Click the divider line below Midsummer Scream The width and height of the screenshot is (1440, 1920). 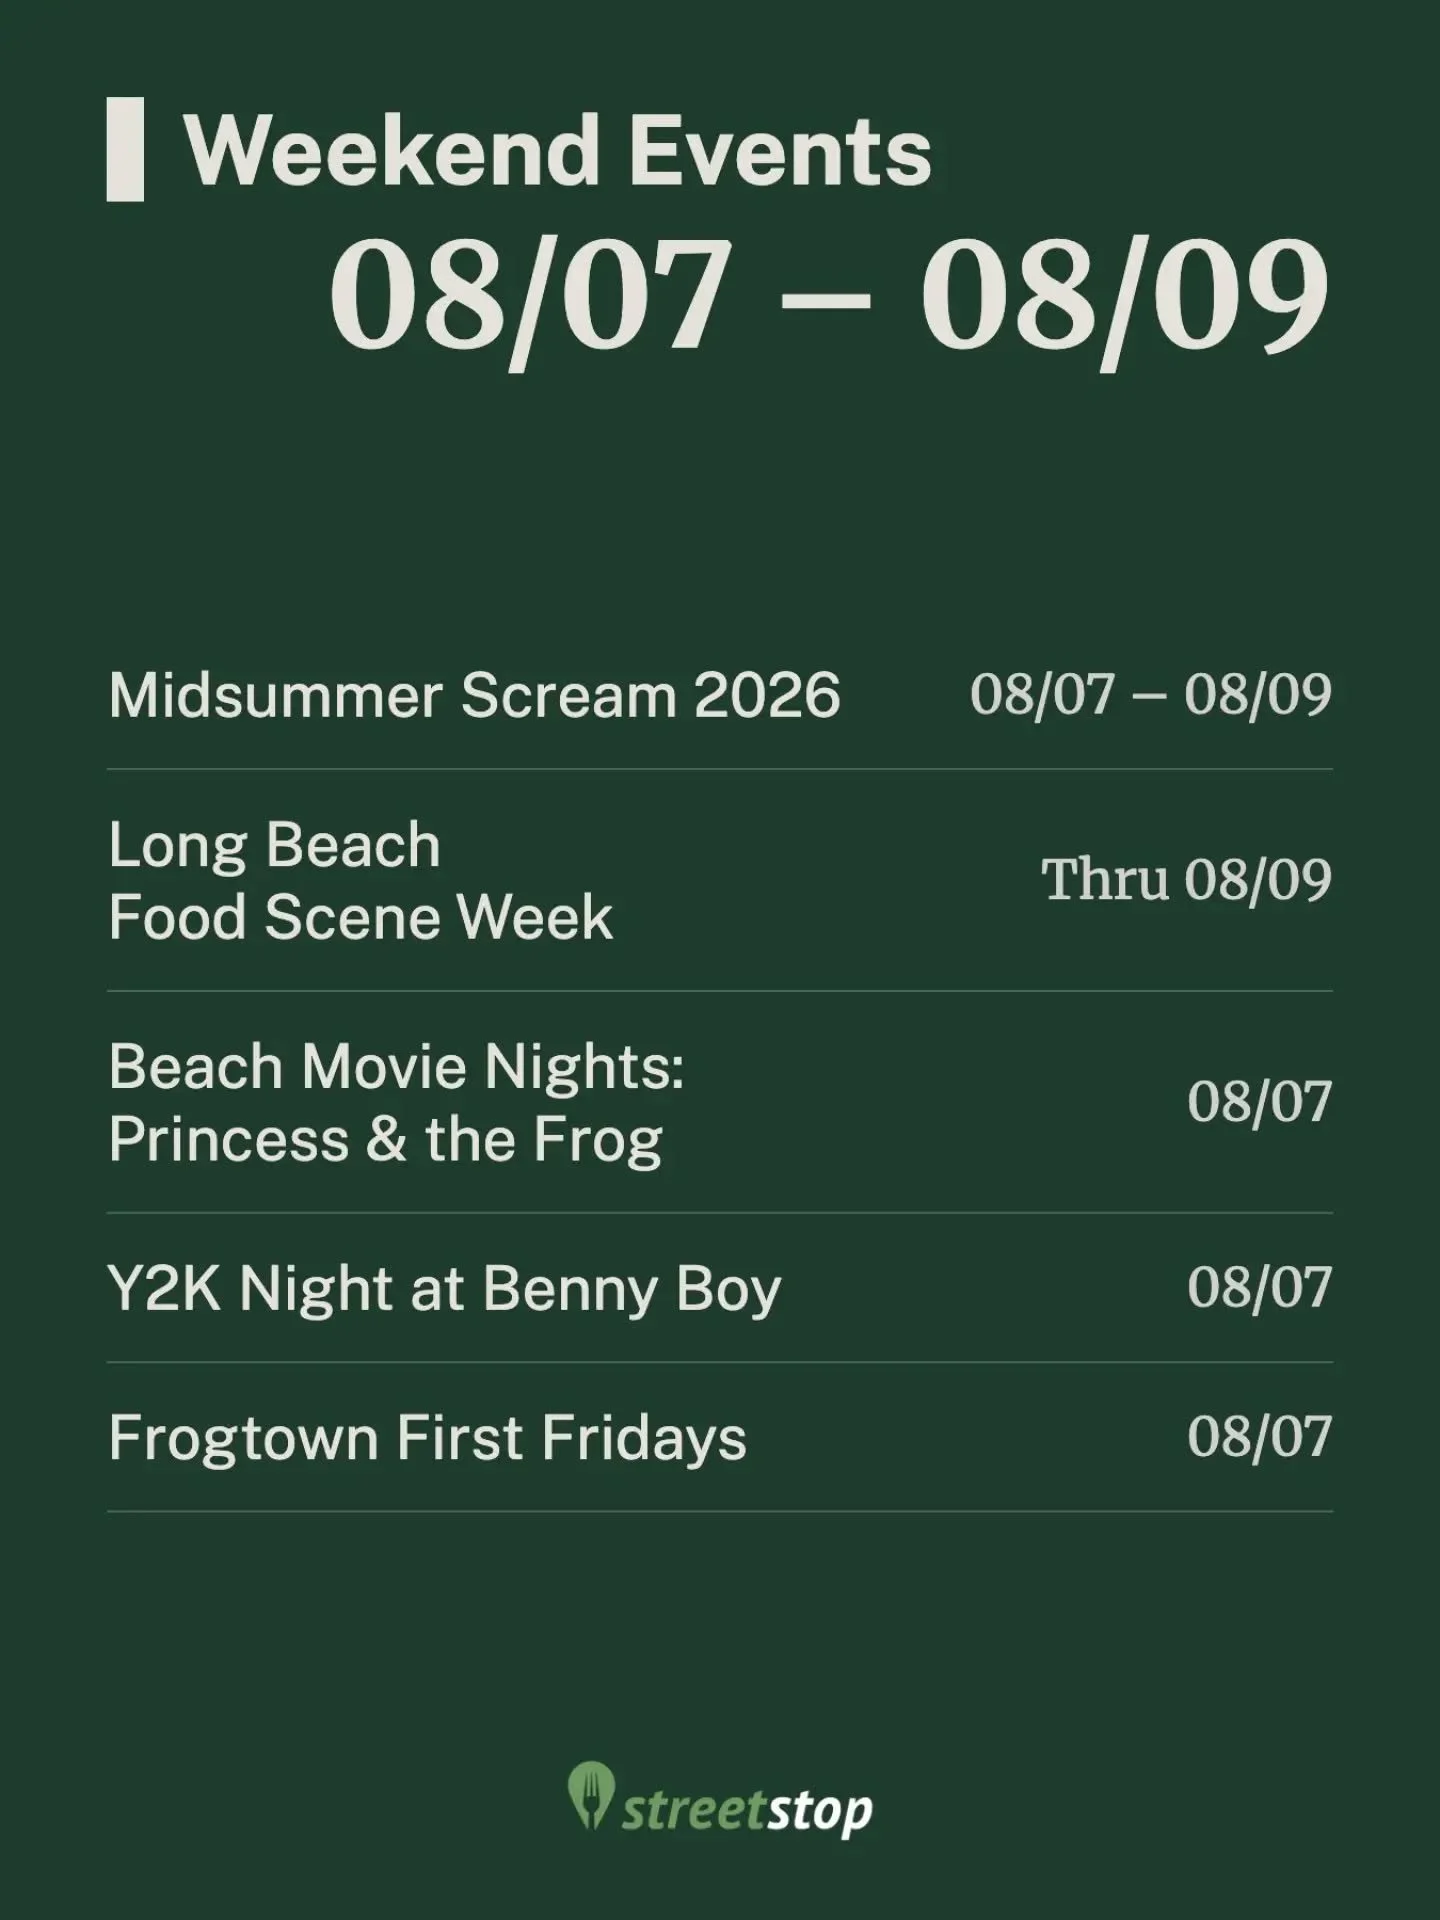pyautogui.click(x=720, y=769)
